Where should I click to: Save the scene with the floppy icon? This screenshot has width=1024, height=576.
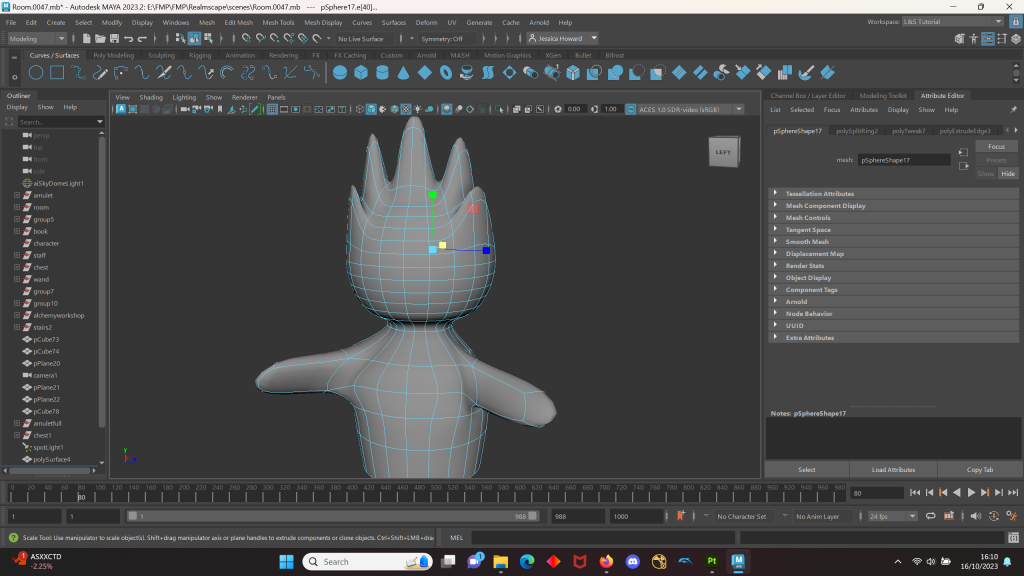[114, 39]
